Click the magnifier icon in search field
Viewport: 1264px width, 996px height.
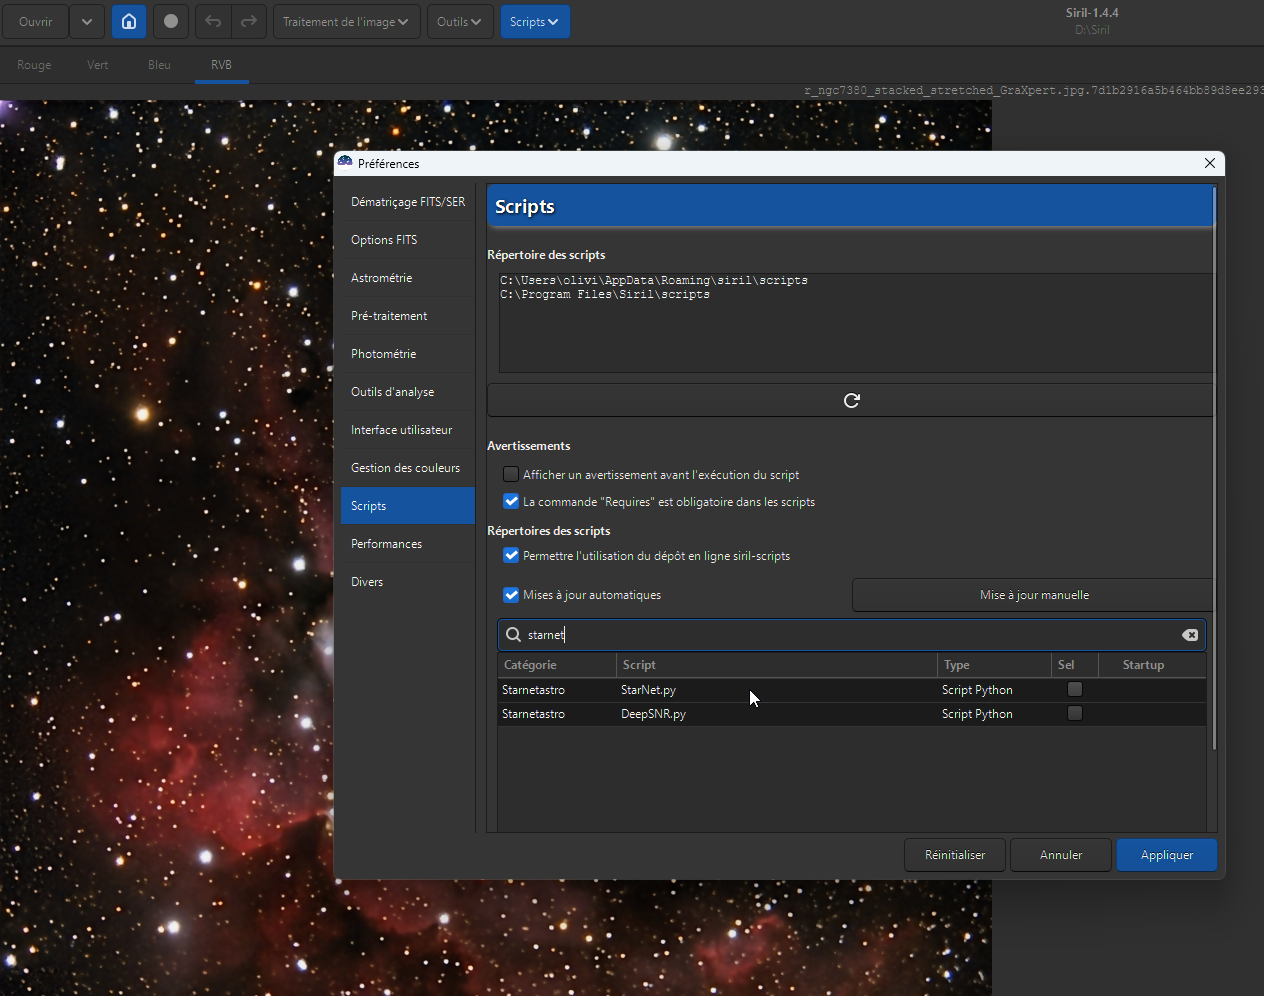point(513,635)
